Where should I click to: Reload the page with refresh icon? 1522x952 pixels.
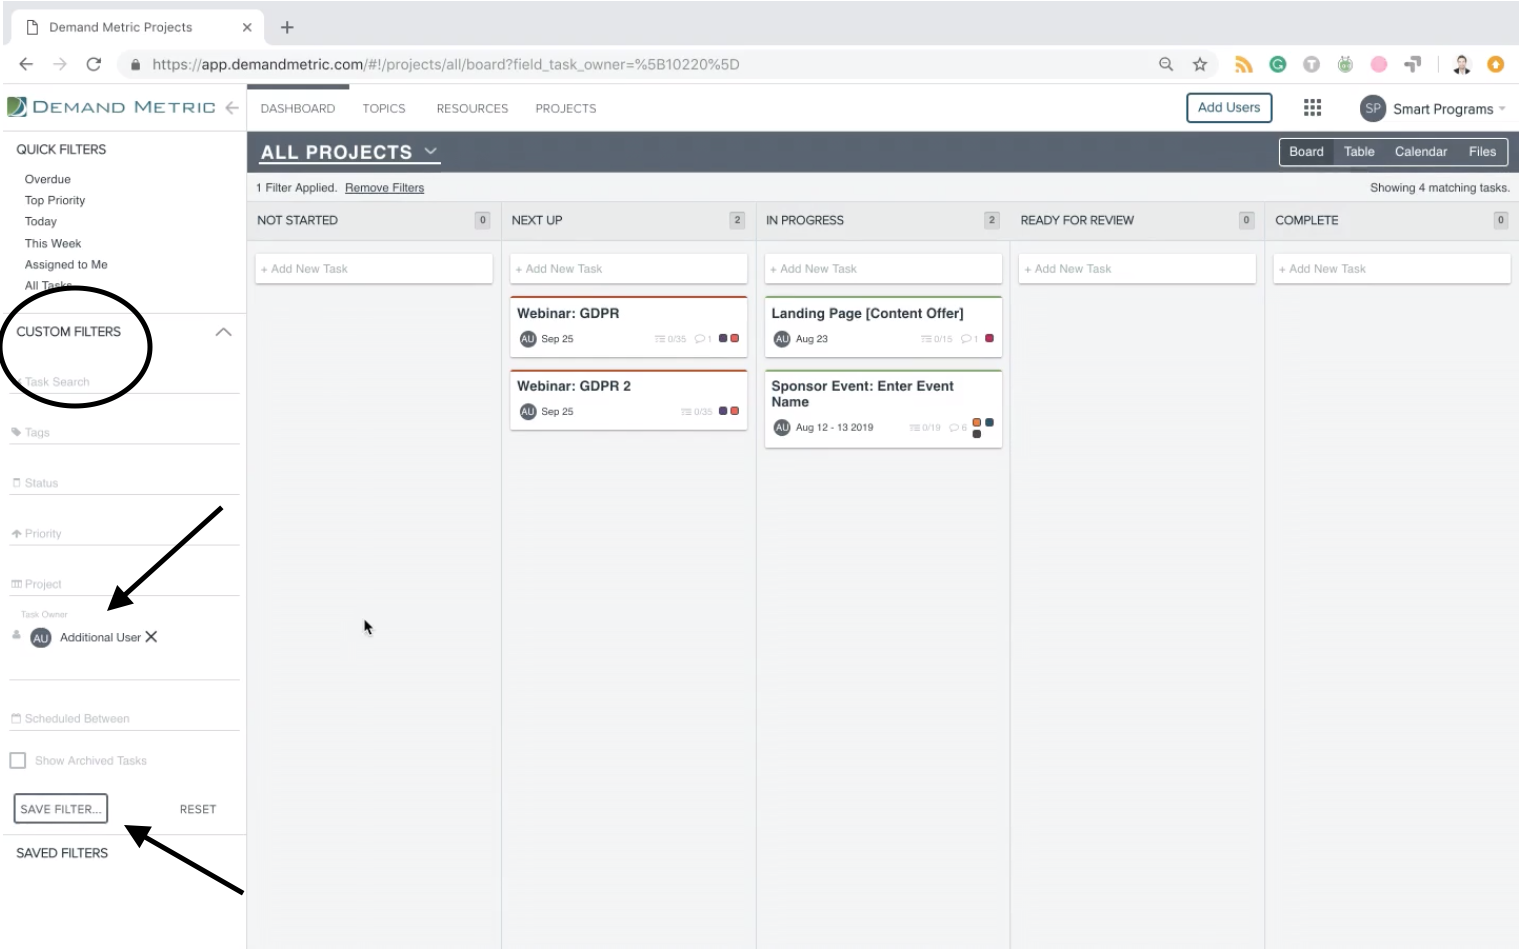(x=94, y=64)
